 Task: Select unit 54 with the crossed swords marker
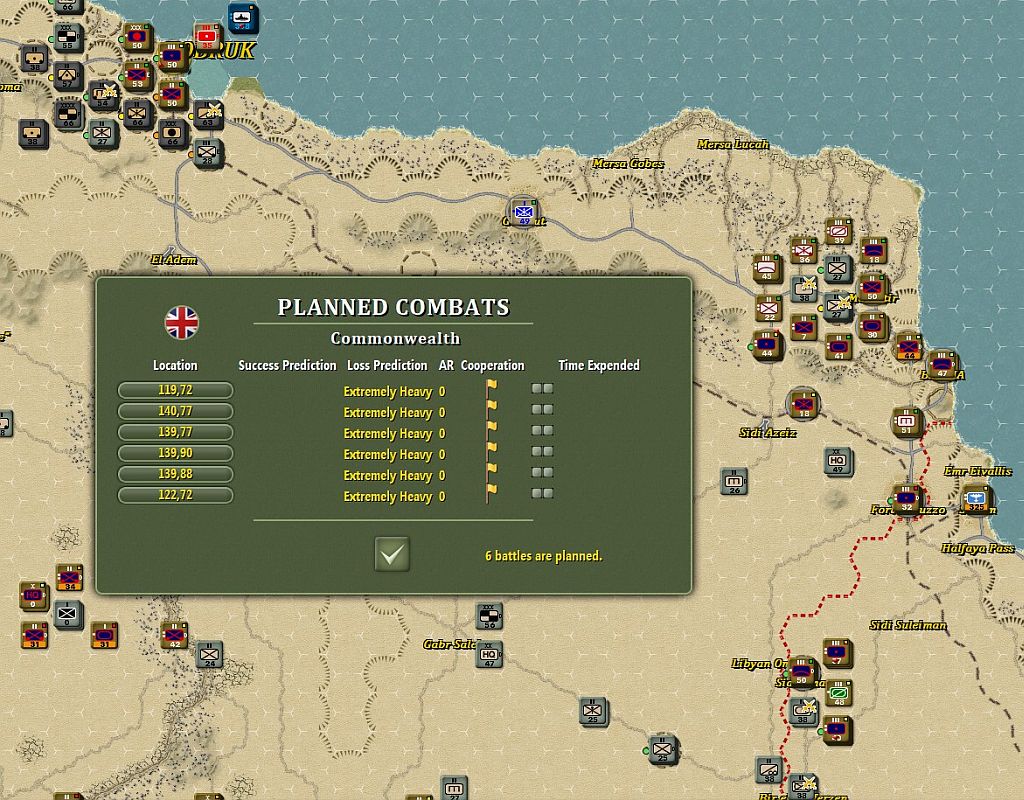tap(103, 95)
